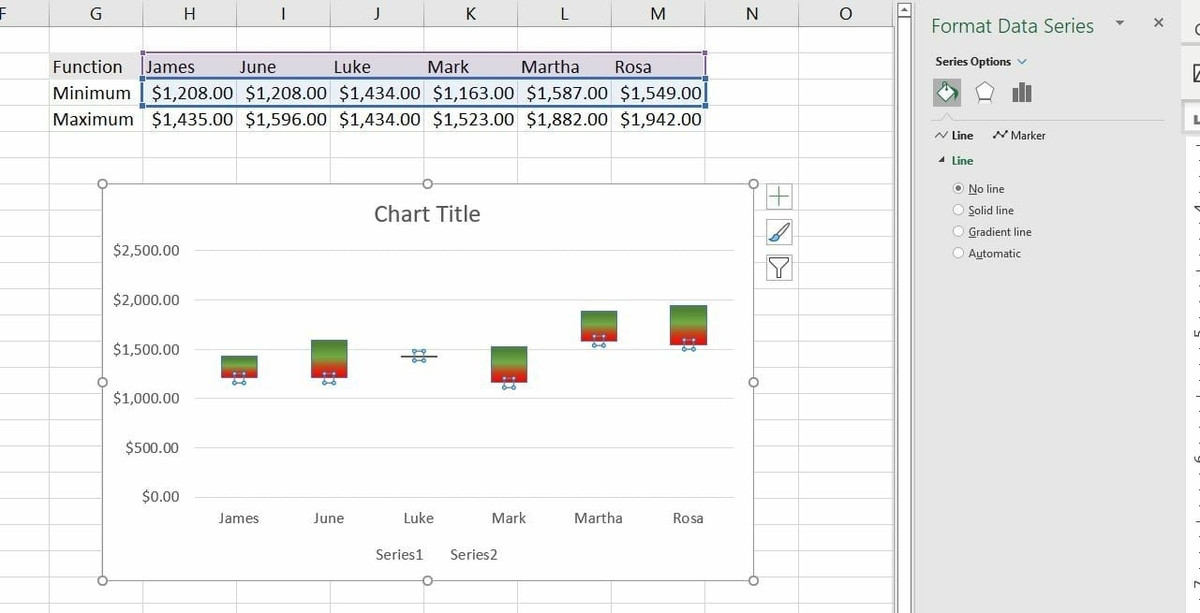Open the Format Data Series pane dropdown
This screenshot has height=613, width=1200.
tap(1119, 25)
